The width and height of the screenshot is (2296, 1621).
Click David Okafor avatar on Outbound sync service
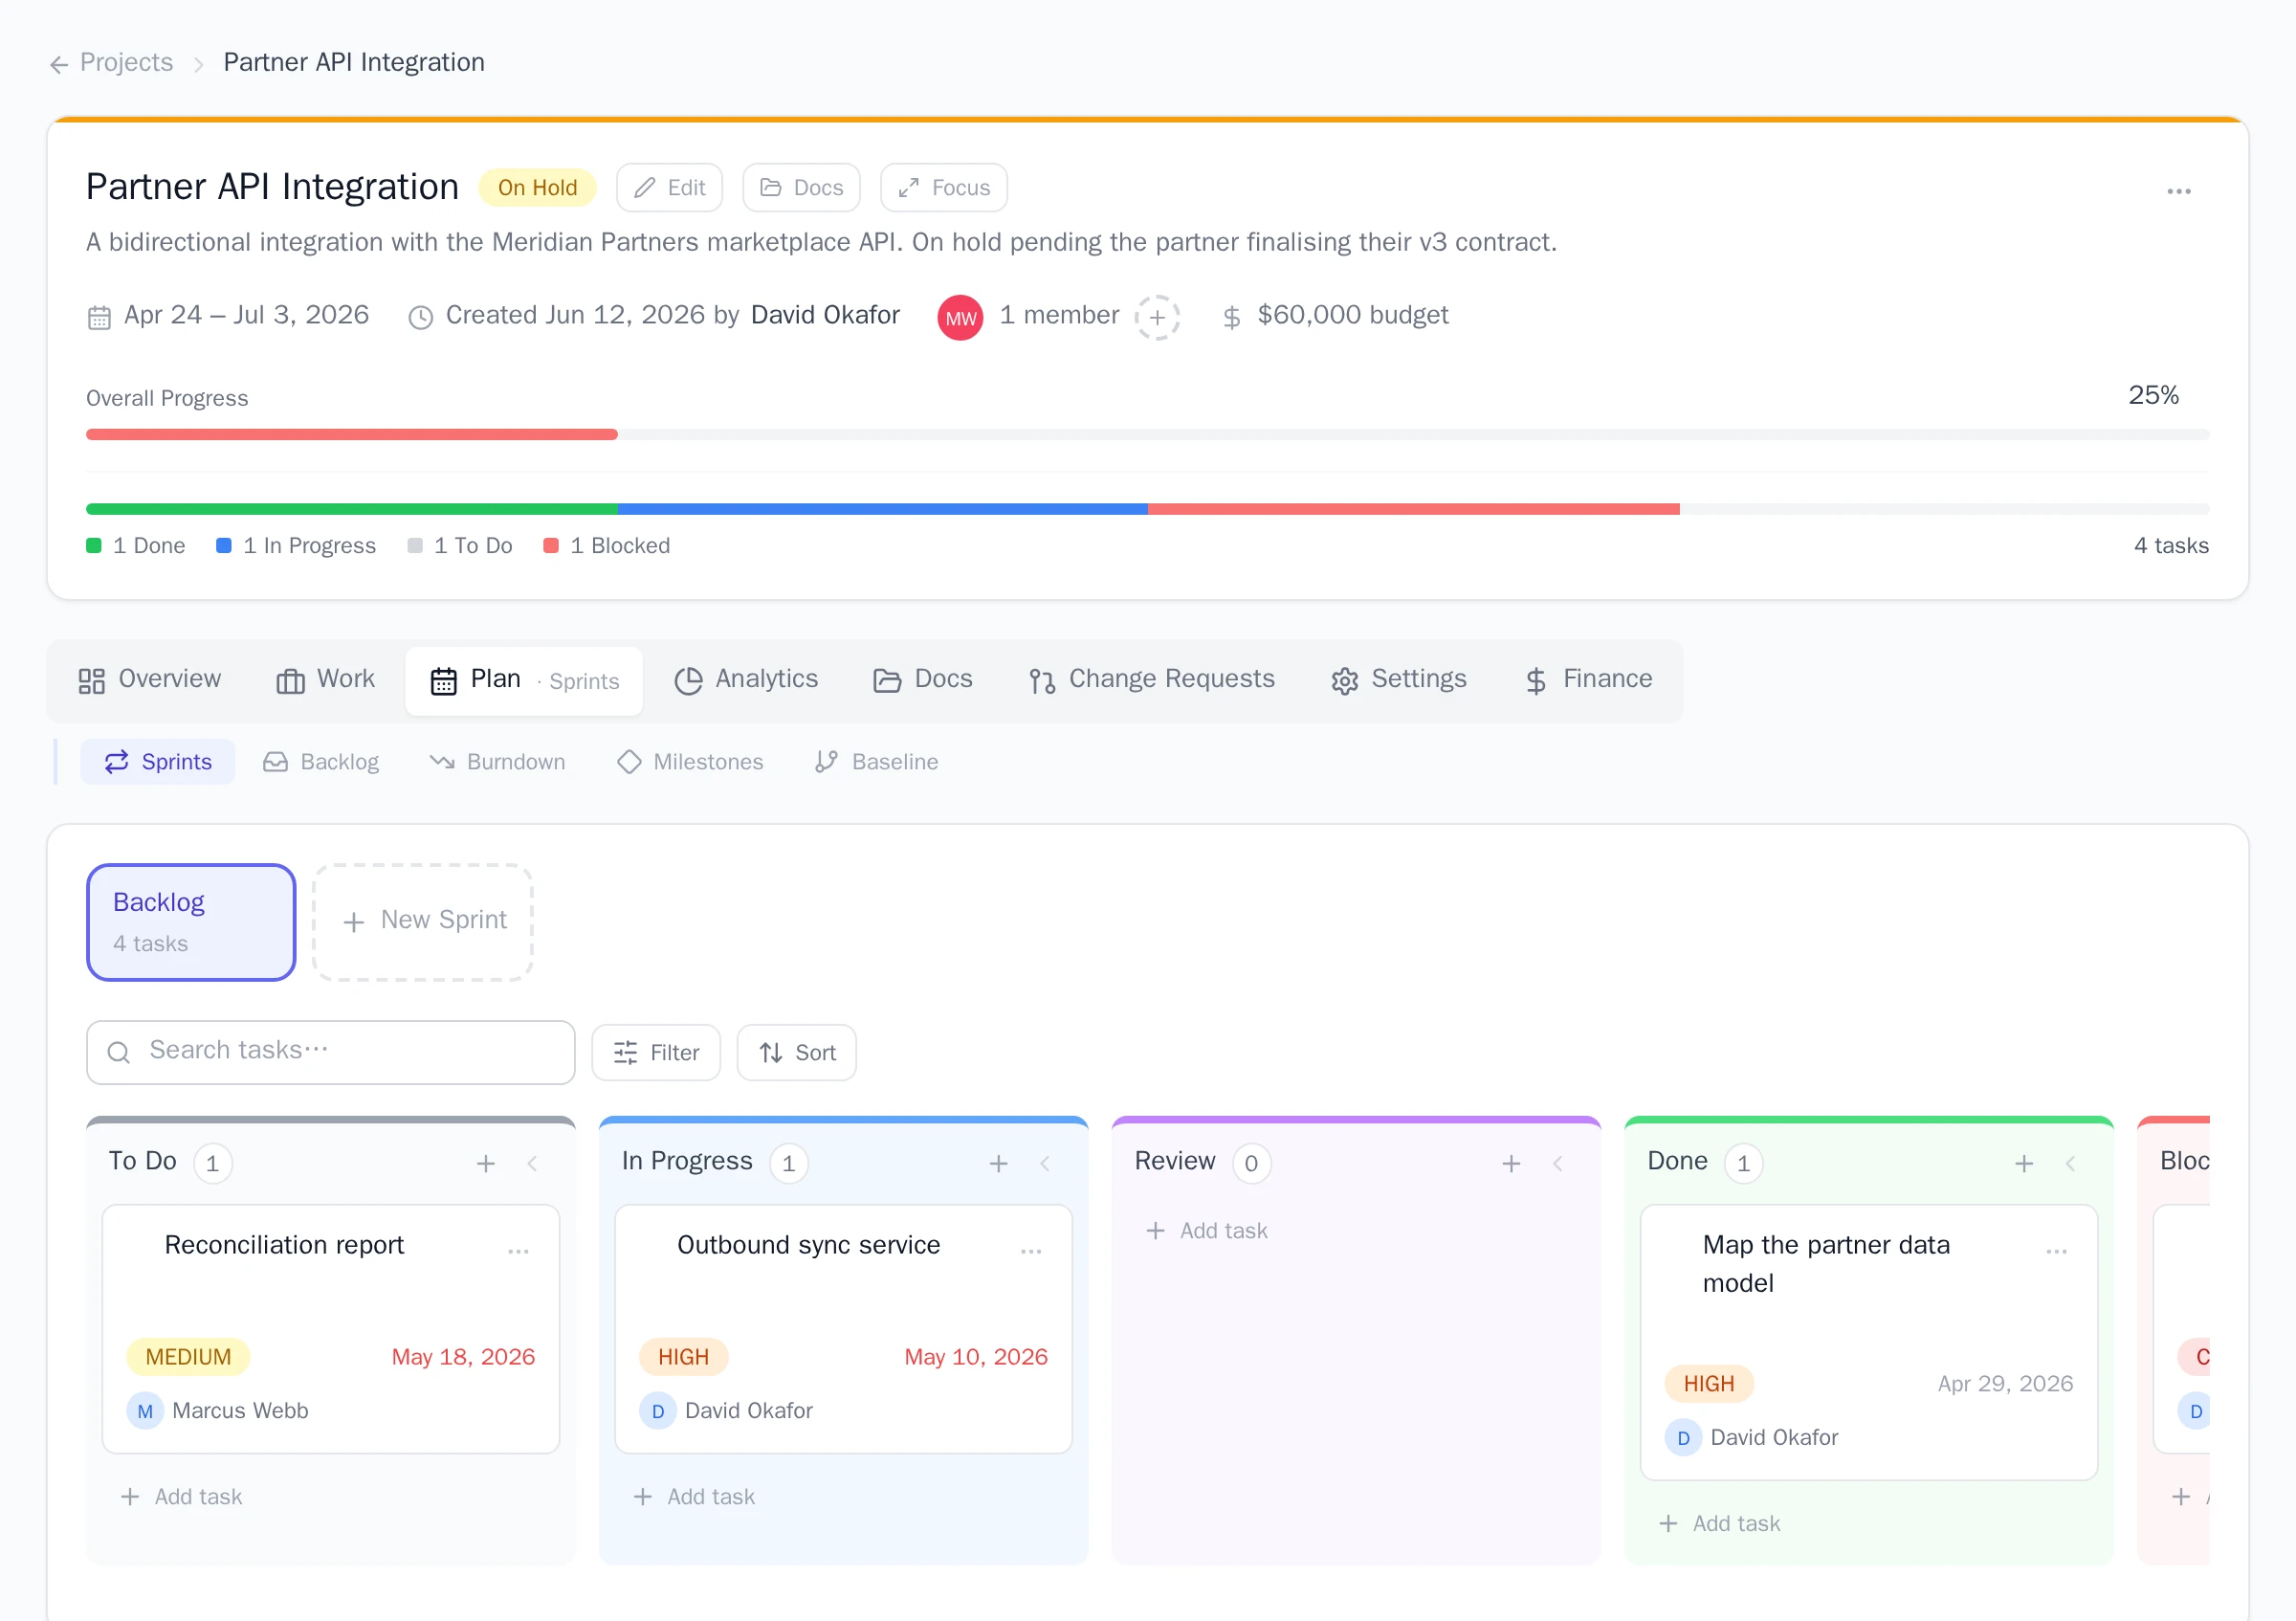(658, 1411)
